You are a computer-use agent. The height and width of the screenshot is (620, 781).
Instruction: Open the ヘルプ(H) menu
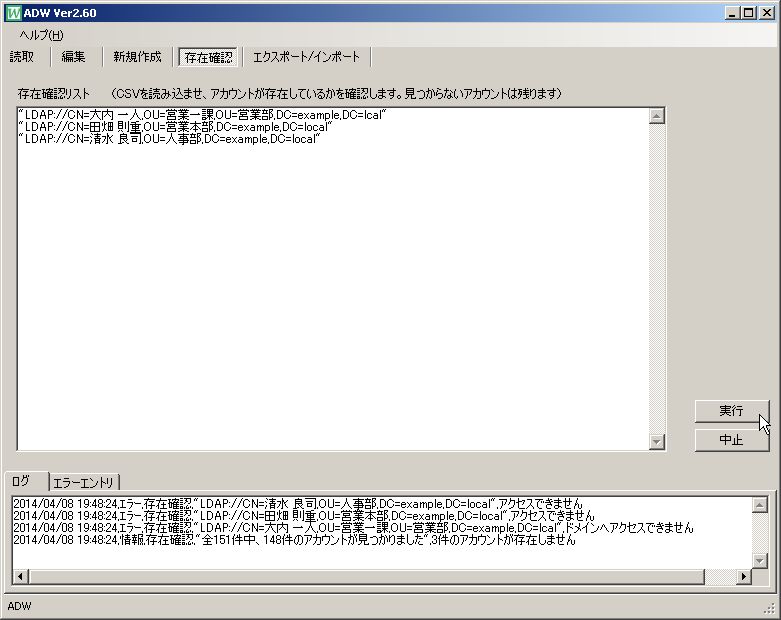pyautogui.click(x=41, y=35)
